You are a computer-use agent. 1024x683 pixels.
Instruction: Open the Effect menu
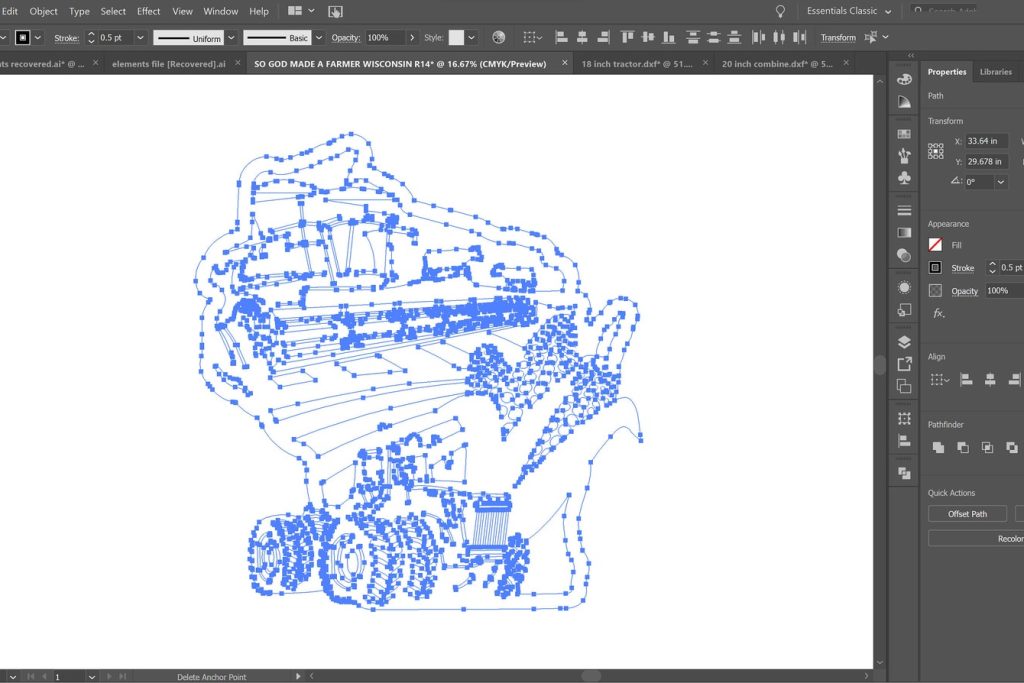click(x=148, y=11)
